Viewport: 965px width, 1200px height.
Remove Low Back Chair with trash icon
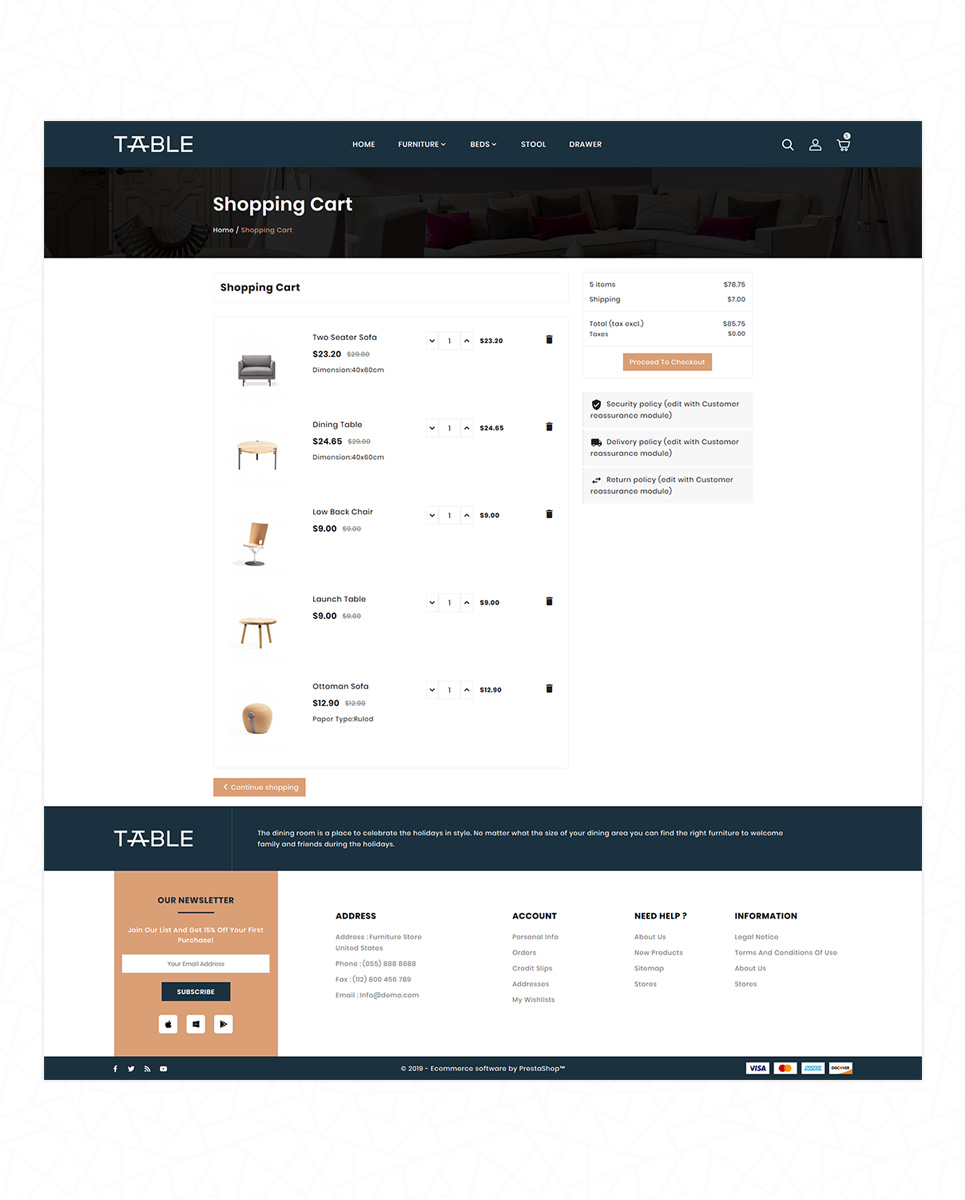549,514
